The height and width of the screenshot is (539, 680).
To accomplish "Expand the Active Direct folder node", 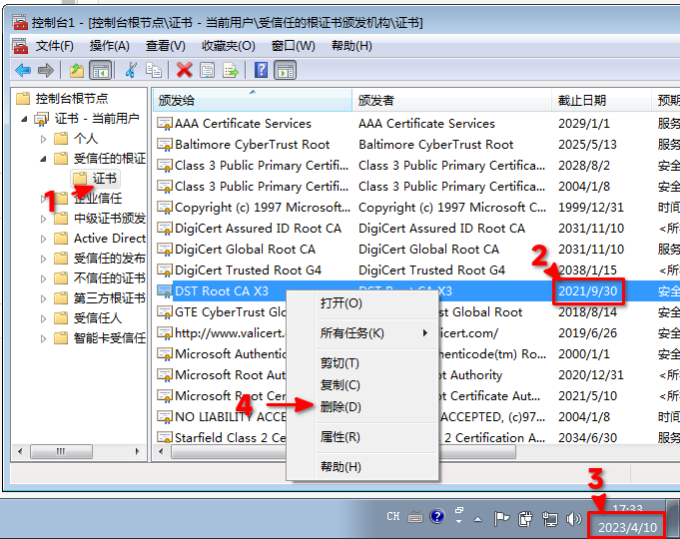I will pos(43,238).
